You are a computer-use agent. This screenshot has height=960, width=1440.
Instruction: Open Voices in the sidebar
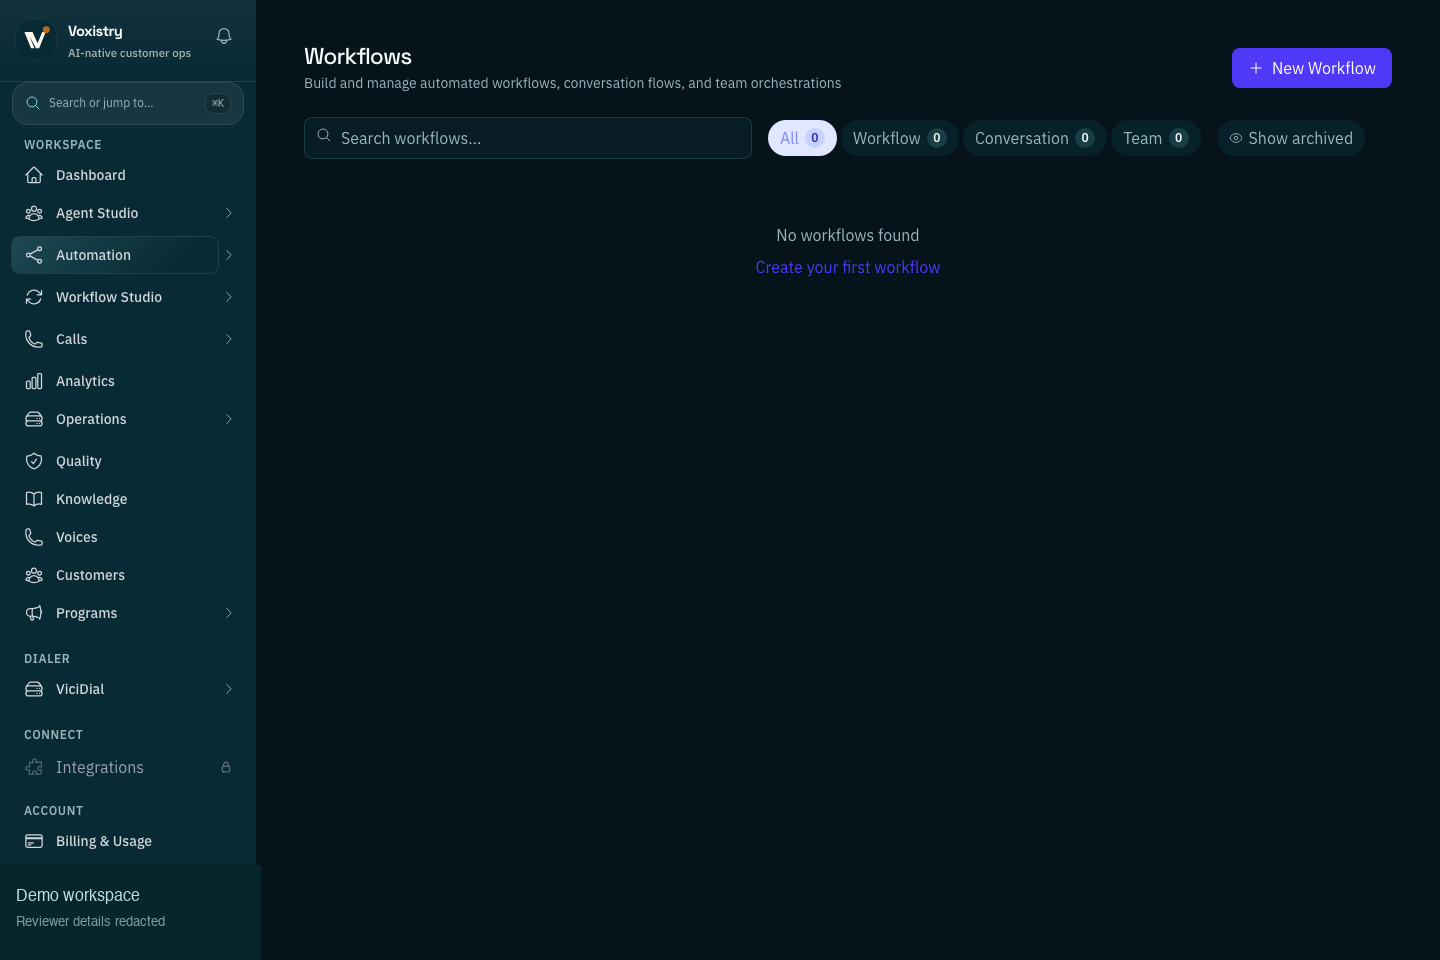click(x=128, y=537)
